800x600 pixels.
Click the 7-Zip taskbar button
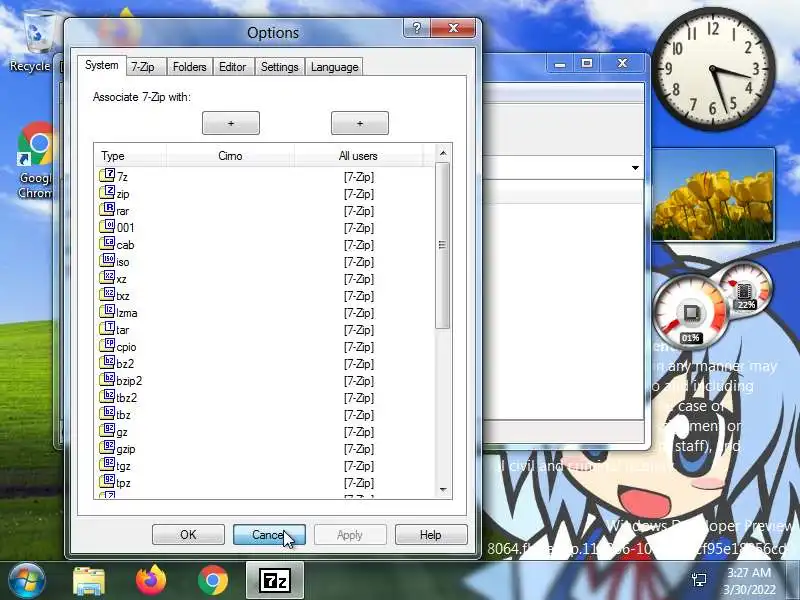pos(275,581)
